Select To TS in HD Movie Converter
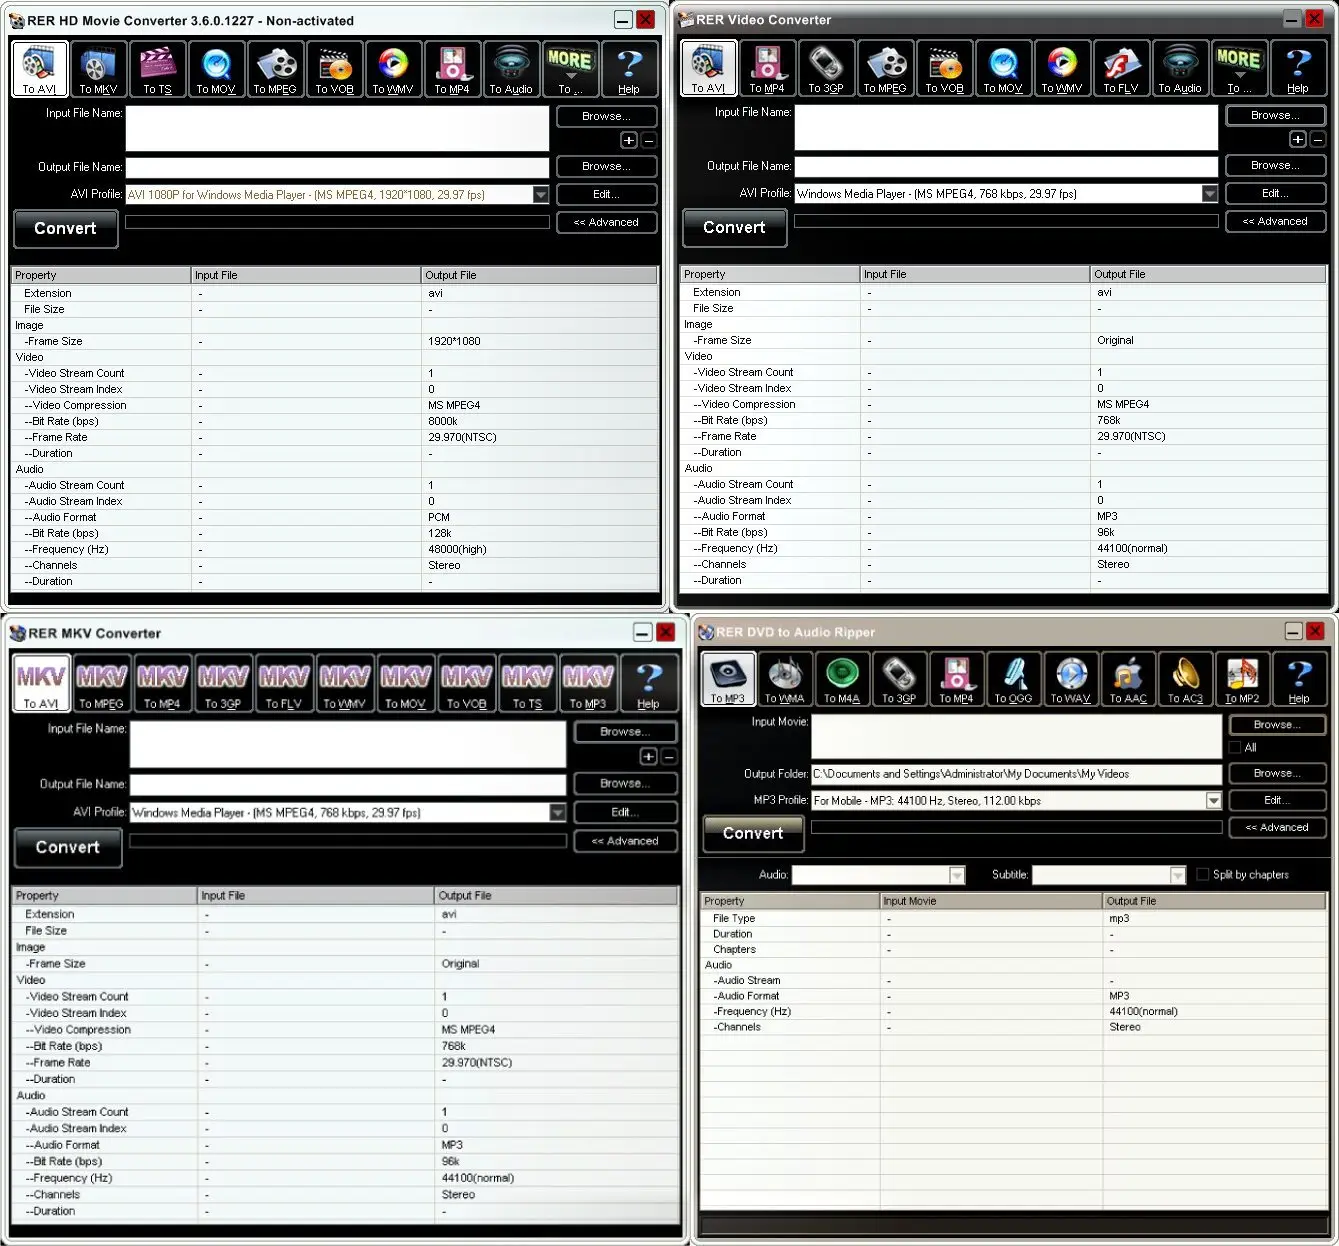This screenshot has height=1246, width=1339. [157, 69]
